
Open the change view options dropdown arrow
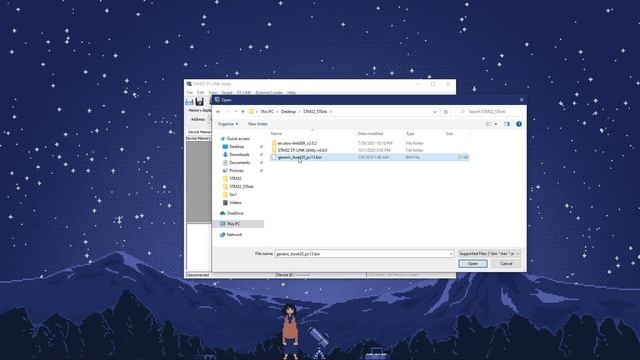tap(496, 124)
